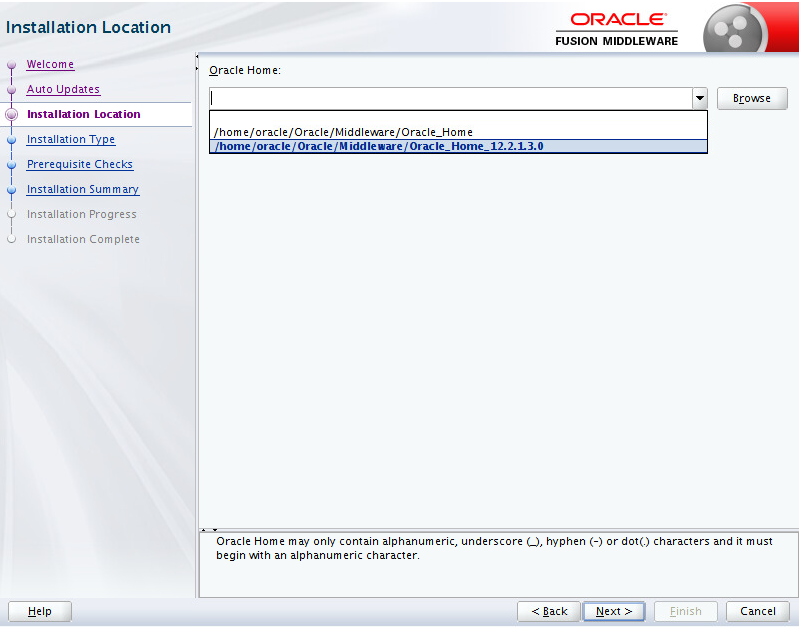Open the Welcome step link

pyautogui.click(x=50, y=64)
